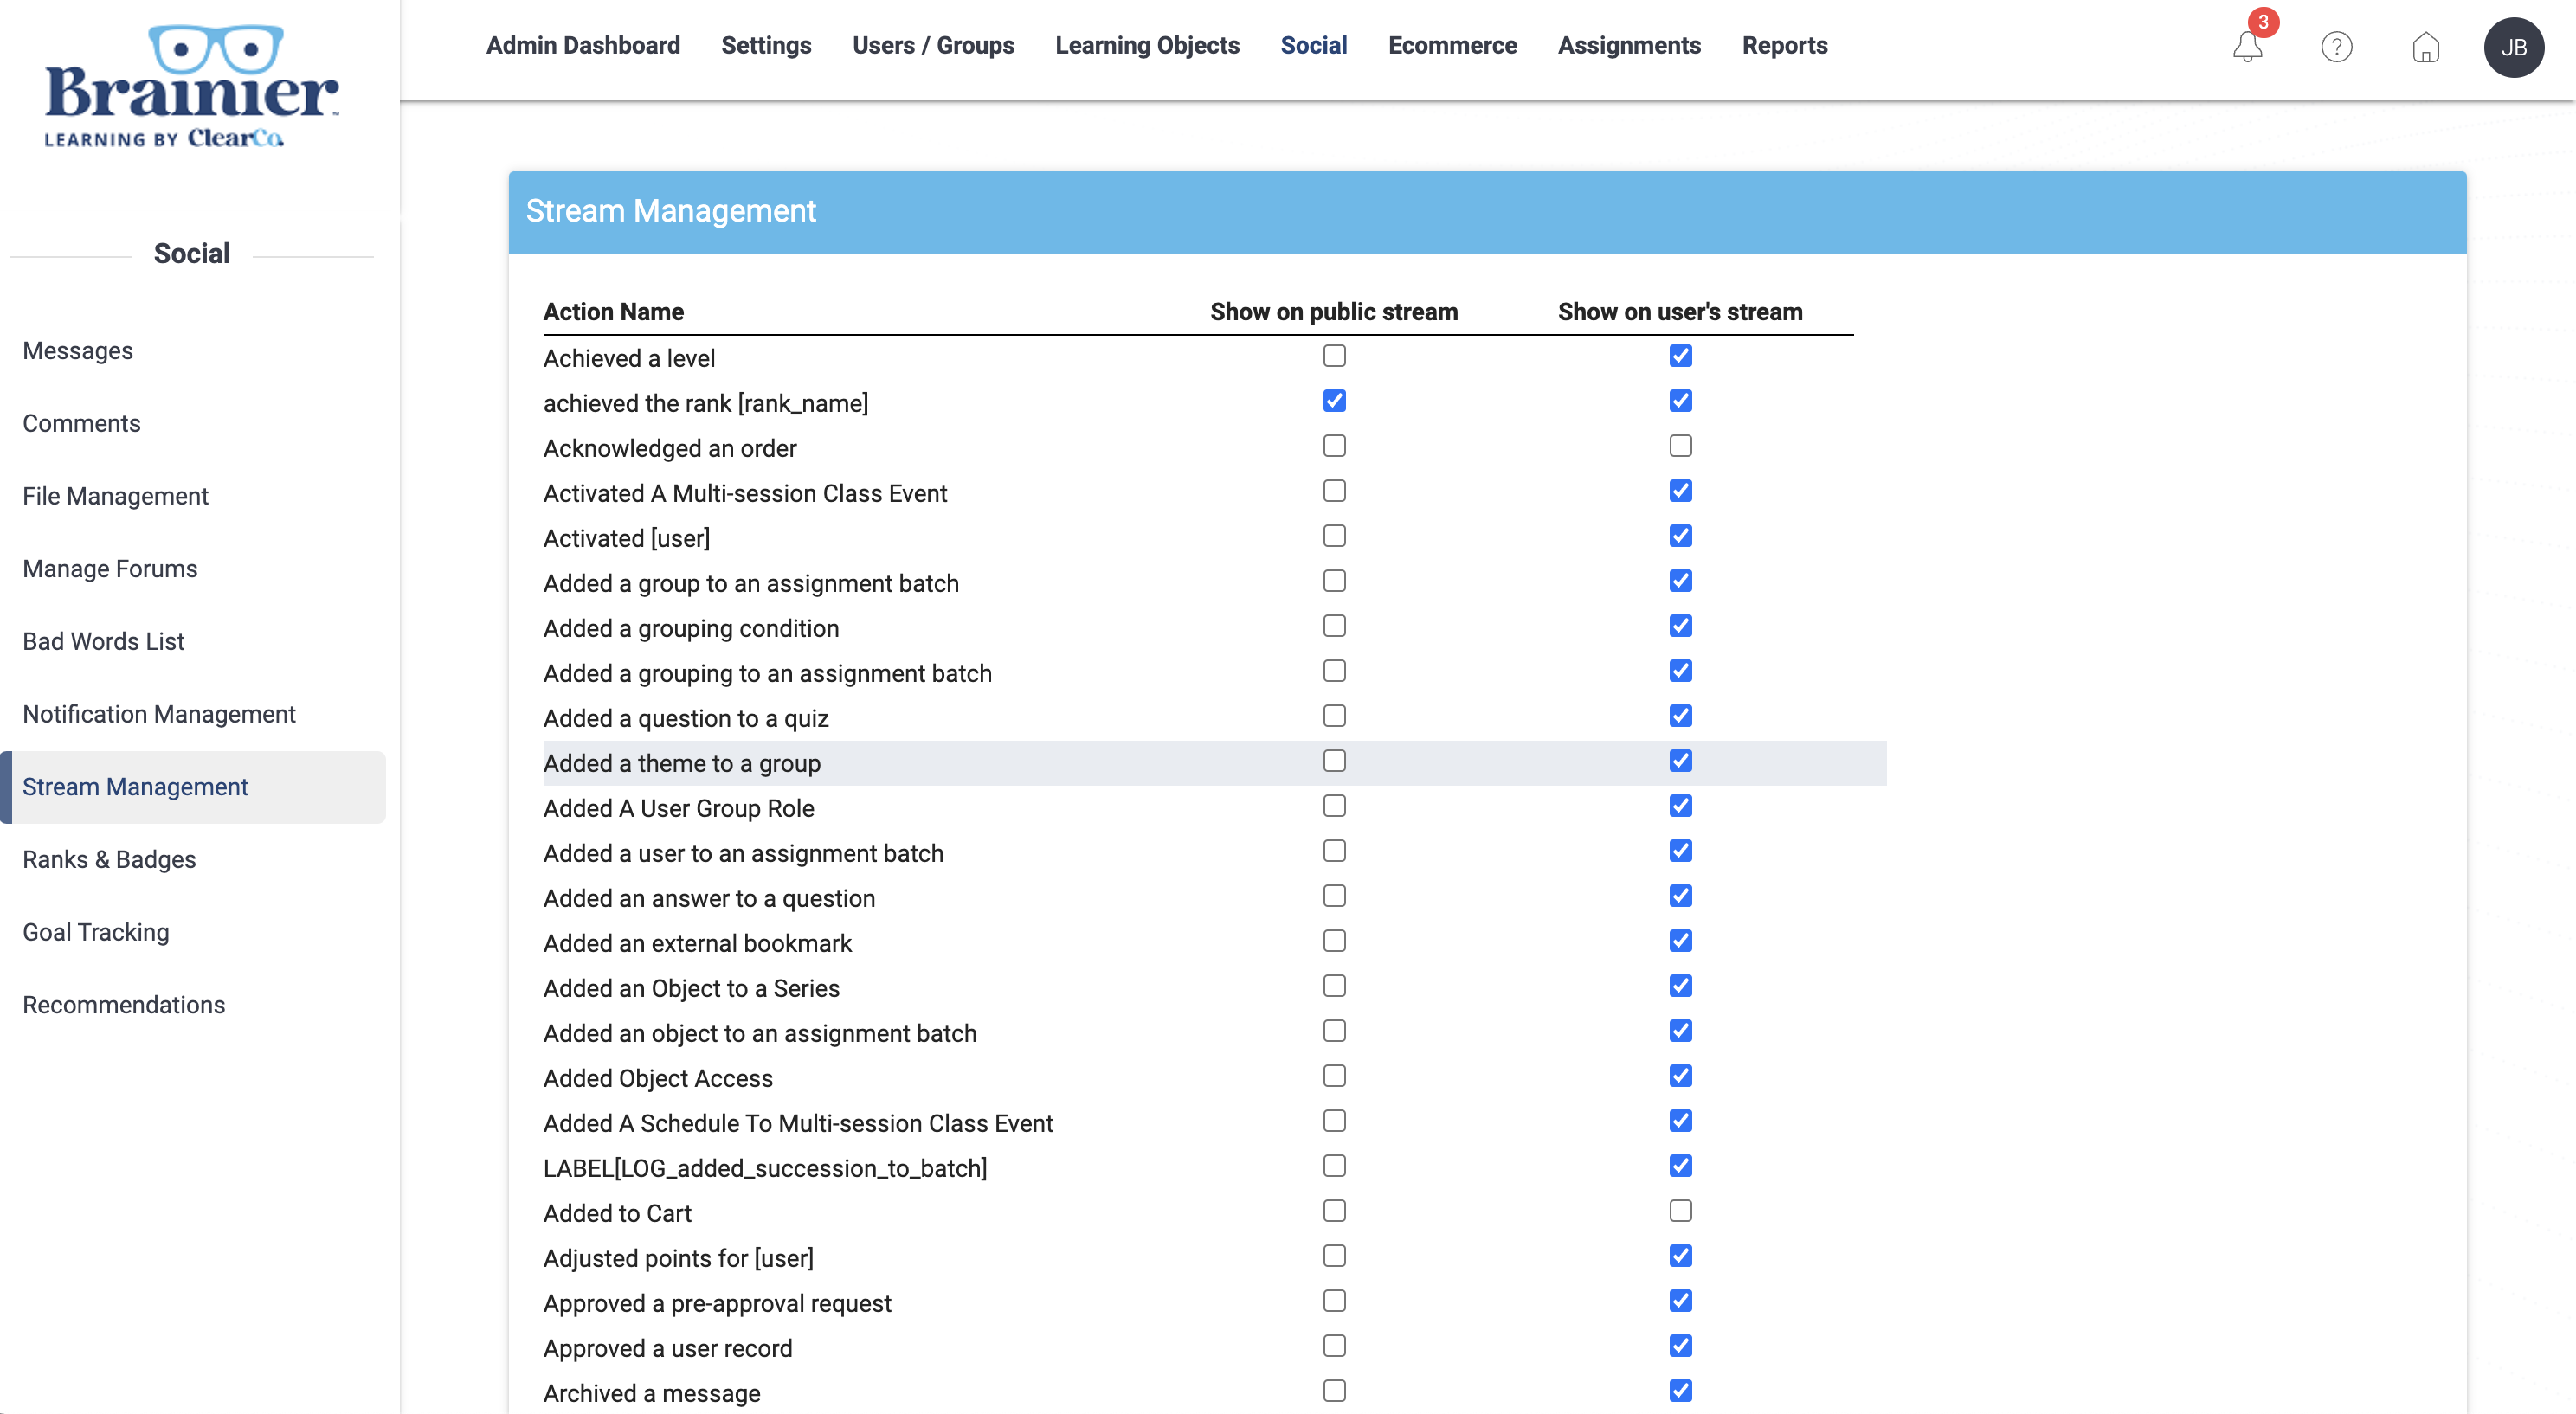The image size is (2576, 1414).
Task: Open the JB user avatar menu
Action: (2513, 47)
